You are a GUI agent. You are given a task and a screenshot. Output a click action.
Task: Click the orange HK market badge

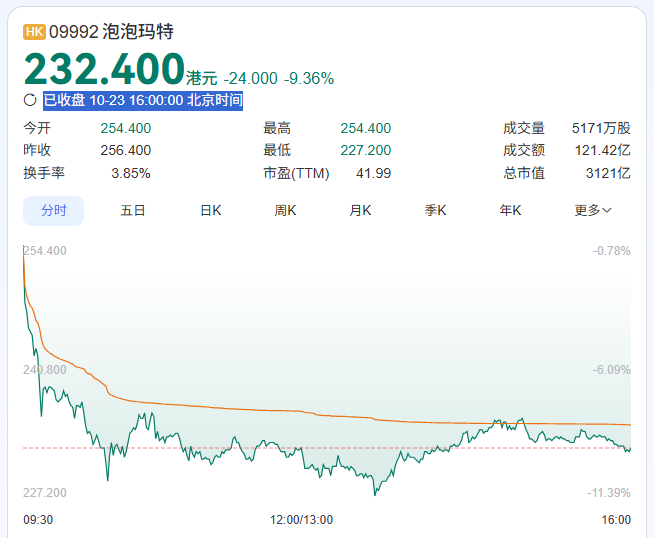pyautogui.click(x=34, y=32)
